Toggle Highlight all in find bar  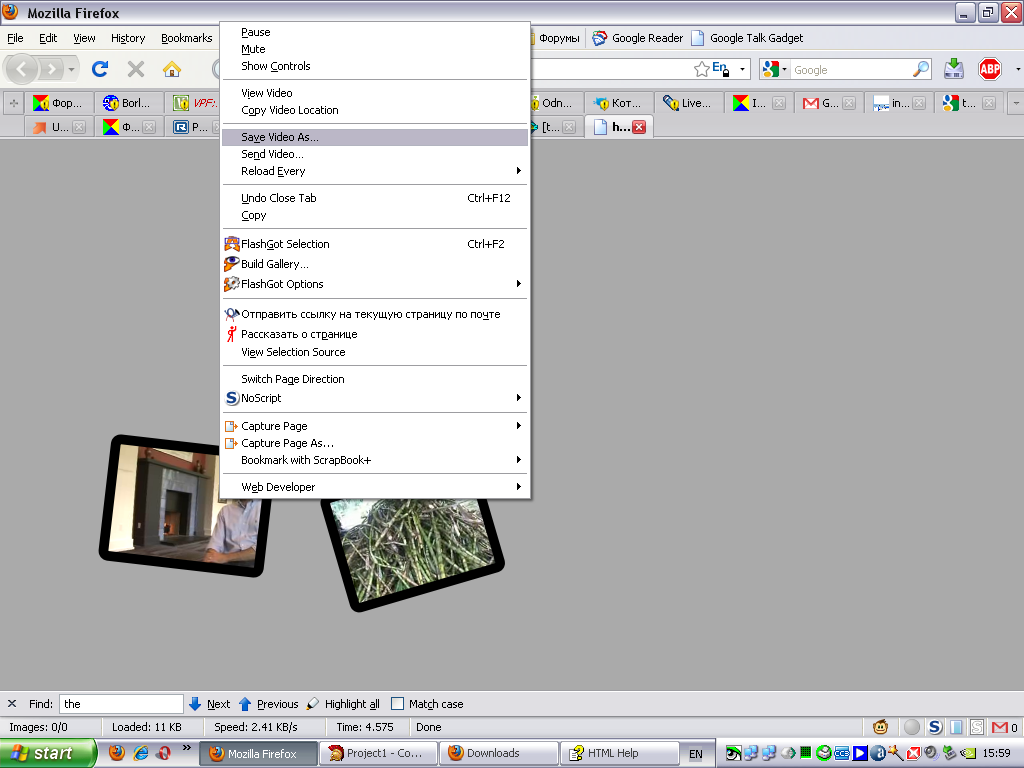(343, 704)
